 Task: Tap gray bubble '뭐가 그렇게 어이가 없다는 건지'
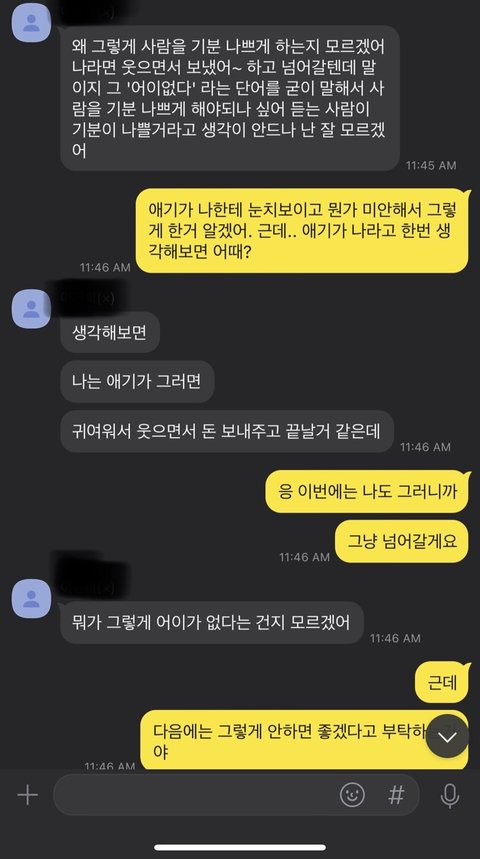tap(212, 622)
